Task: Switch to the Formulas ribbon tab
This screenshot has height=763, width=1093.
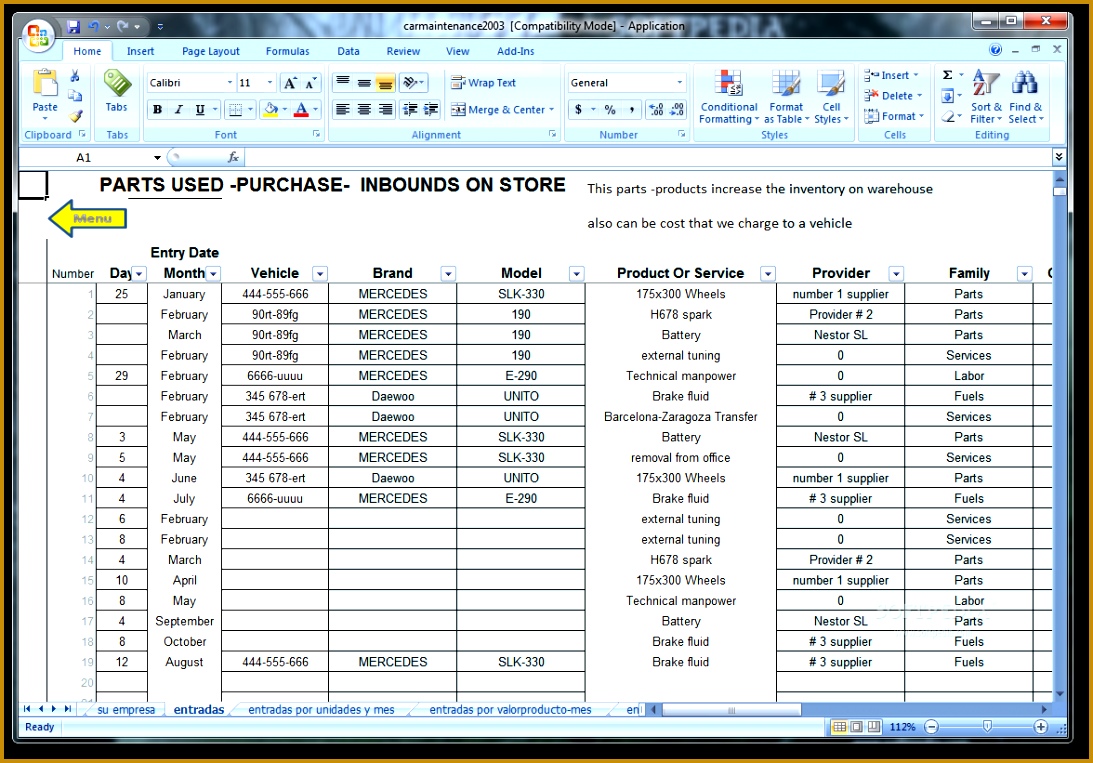Action: (x=287, y=51)
